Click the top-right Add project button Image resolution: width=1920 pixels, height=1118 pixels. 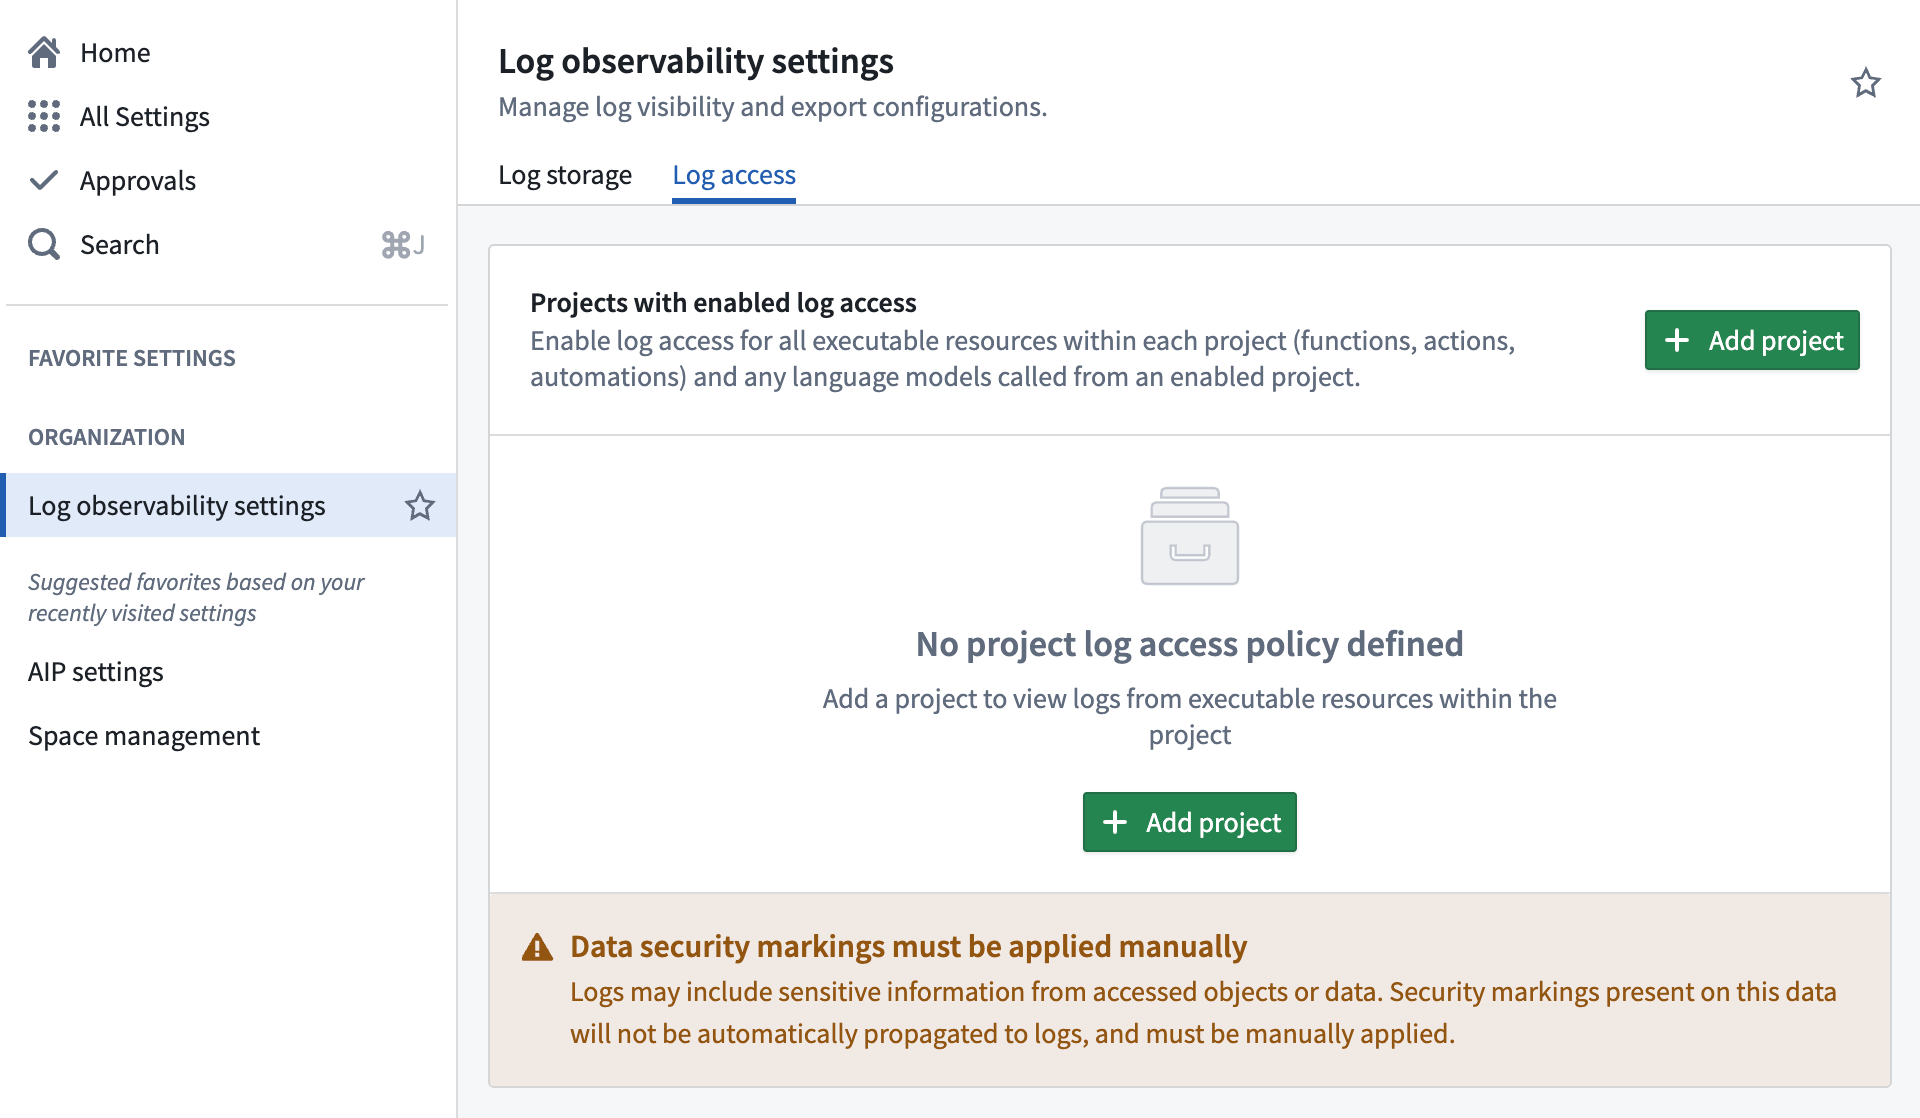pos(1752,340)
